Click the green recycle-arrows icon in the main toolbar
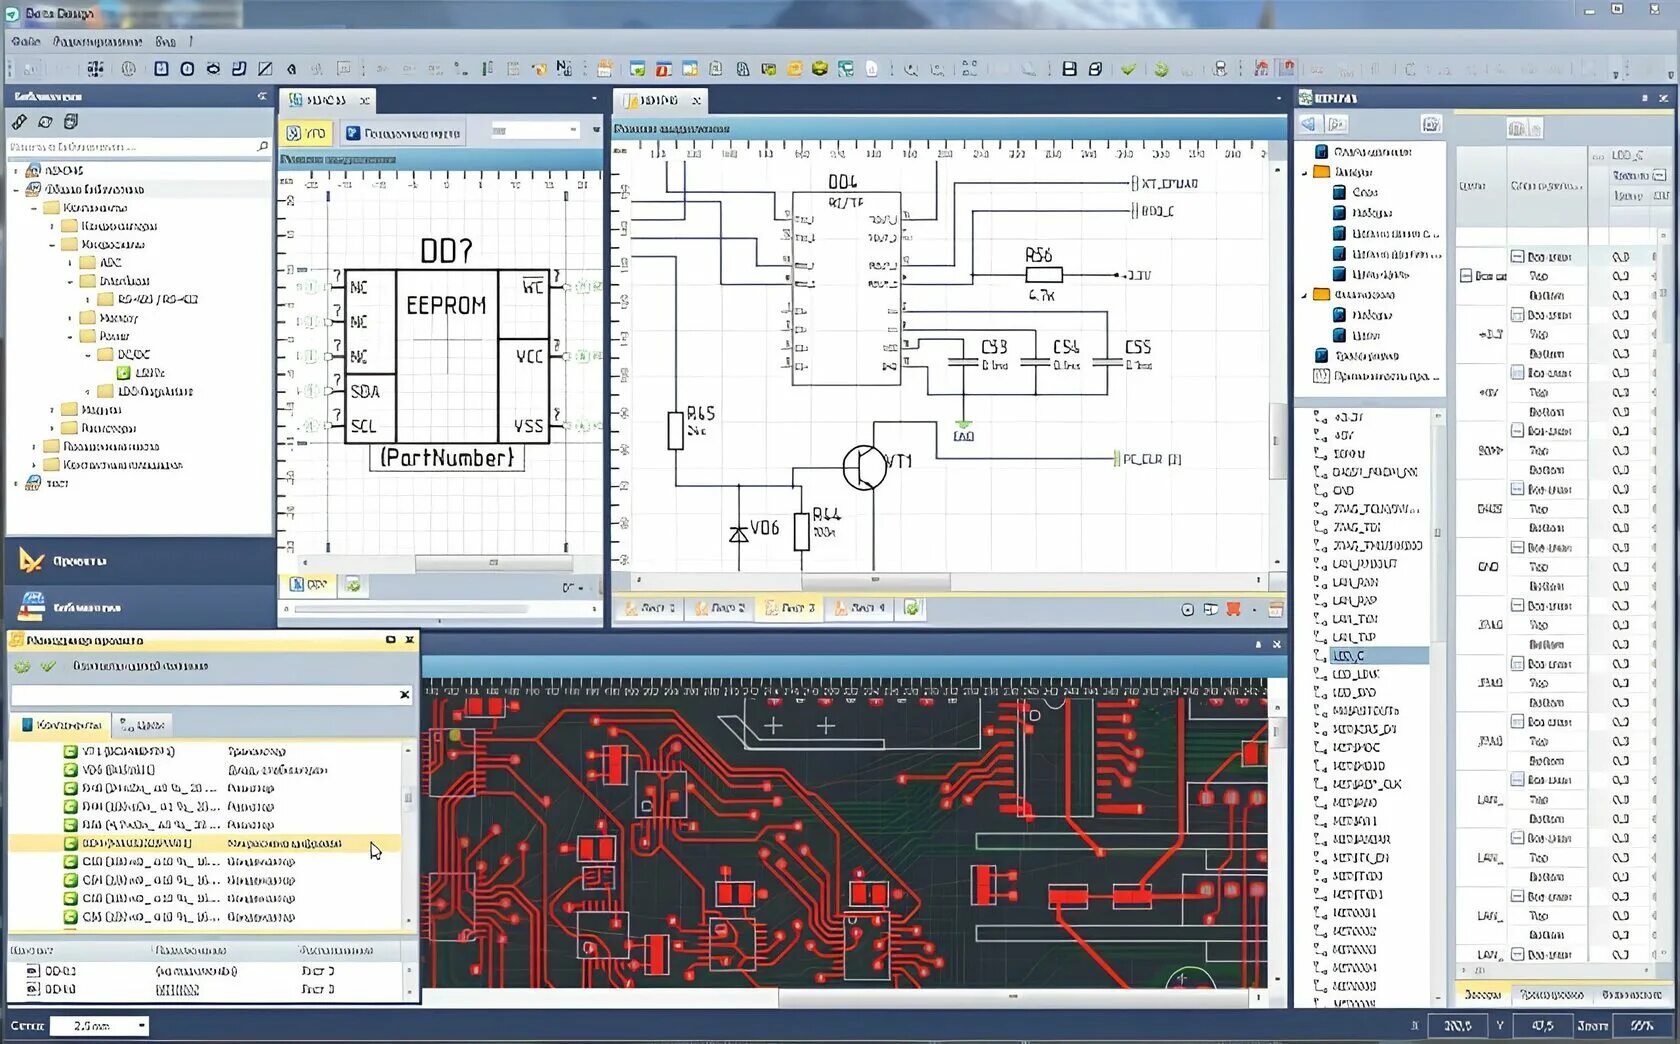Viewport: 1680px width, 1044px height. [1161, 69]
